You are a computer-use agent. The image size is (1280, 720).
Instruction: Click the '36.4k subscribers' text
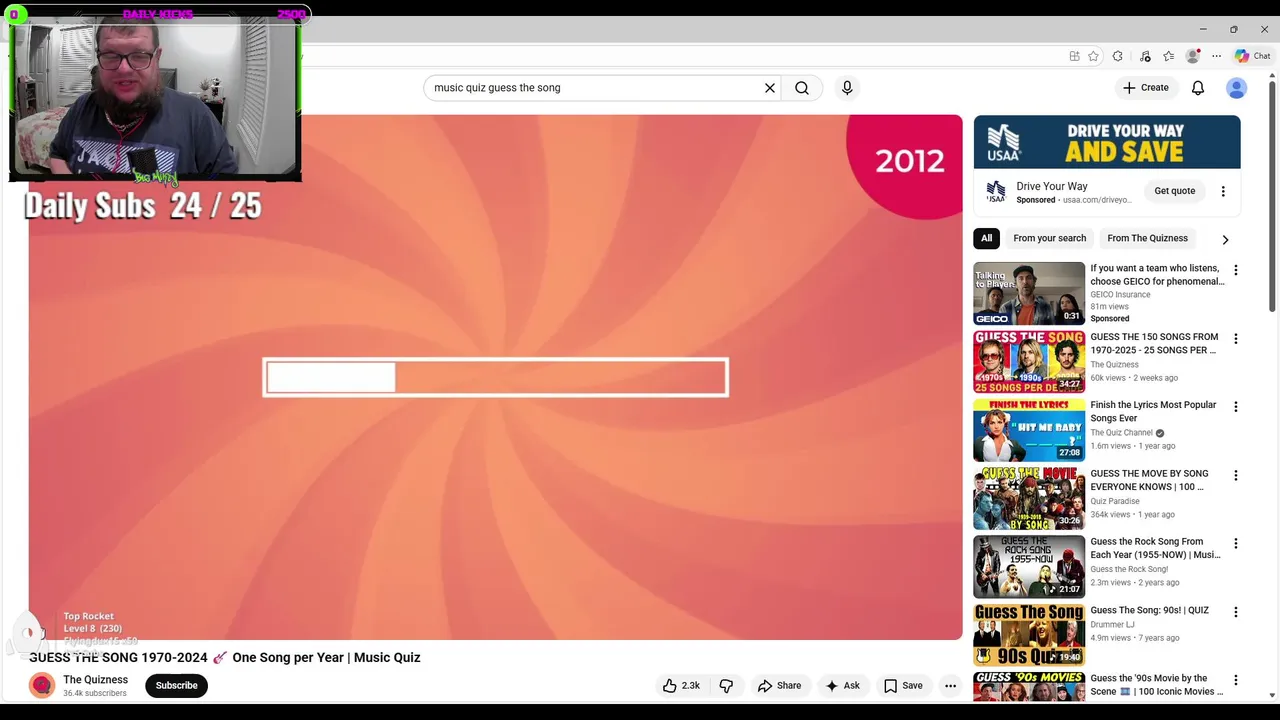tap(95, 693)
